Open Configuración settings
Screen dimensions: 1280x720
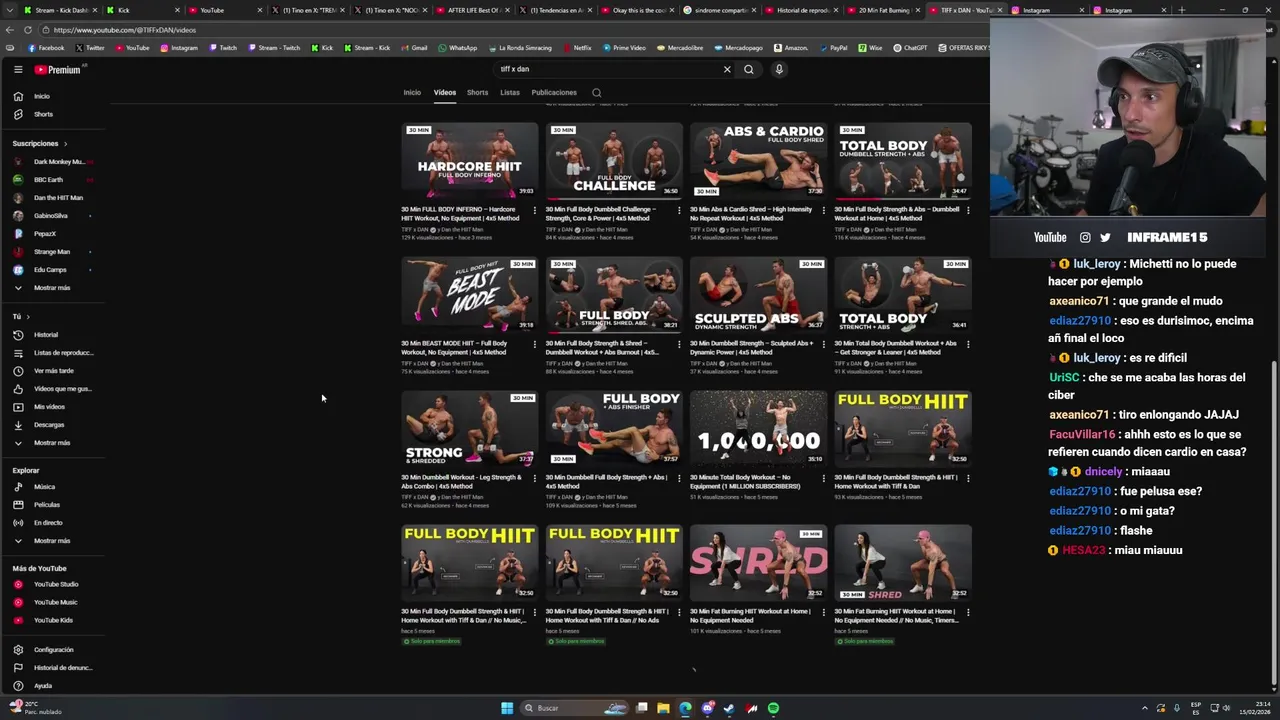[x=44, y=650]
